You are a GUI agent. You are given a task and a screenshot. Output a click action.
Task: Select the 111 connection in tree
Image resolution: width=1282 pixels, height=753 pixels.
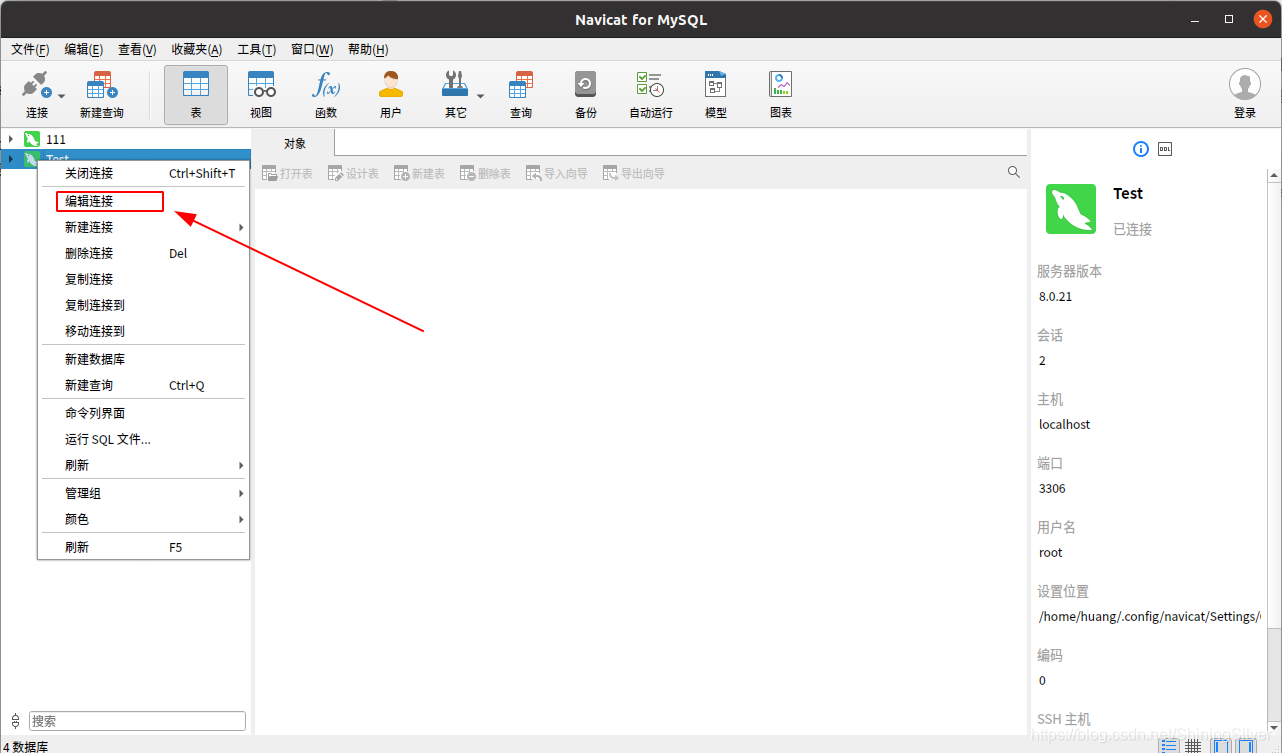(56, 139)
